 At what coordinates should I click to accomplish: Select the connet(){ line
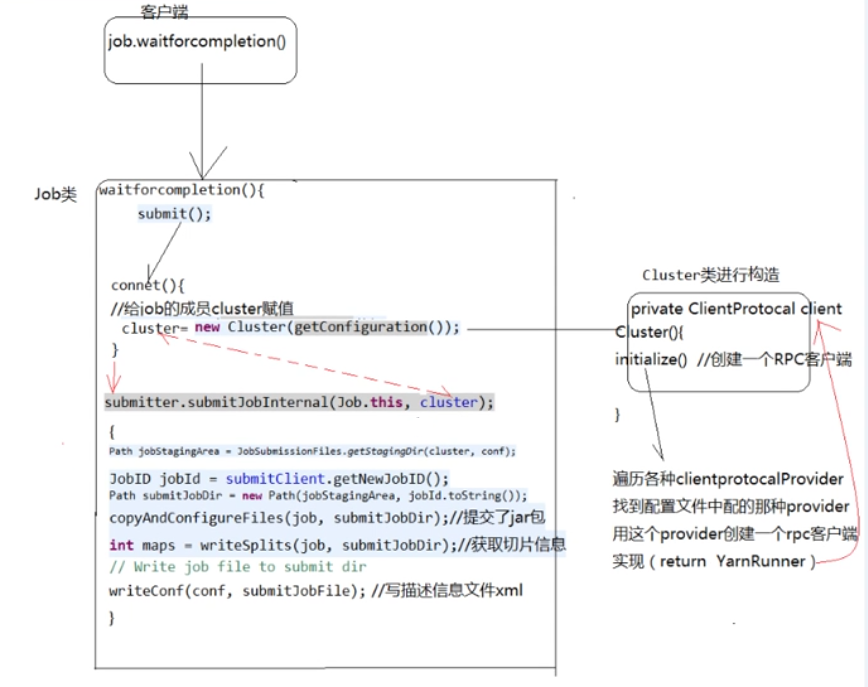click(x=148, y=285)
